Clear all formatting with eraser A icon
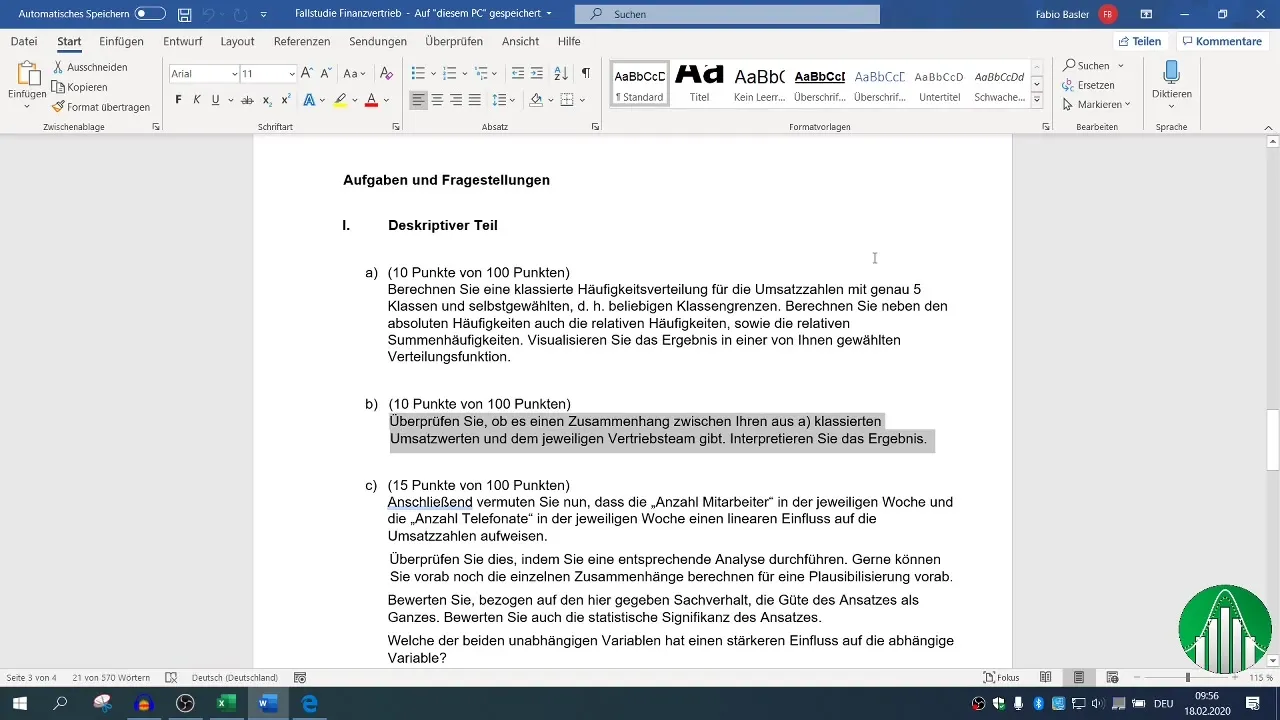 point(386,74)
